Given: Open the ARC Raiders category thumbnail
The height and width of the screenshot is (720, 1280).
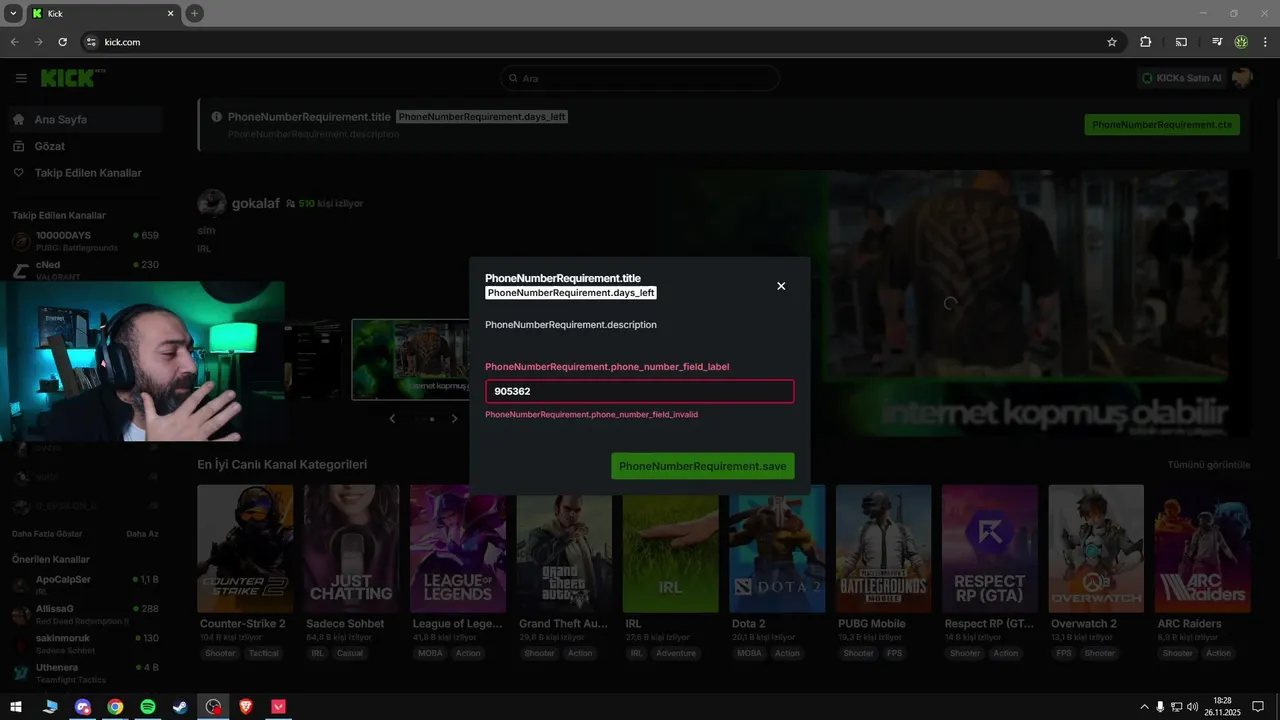Looking at the screenshot, I should 1202,549.
